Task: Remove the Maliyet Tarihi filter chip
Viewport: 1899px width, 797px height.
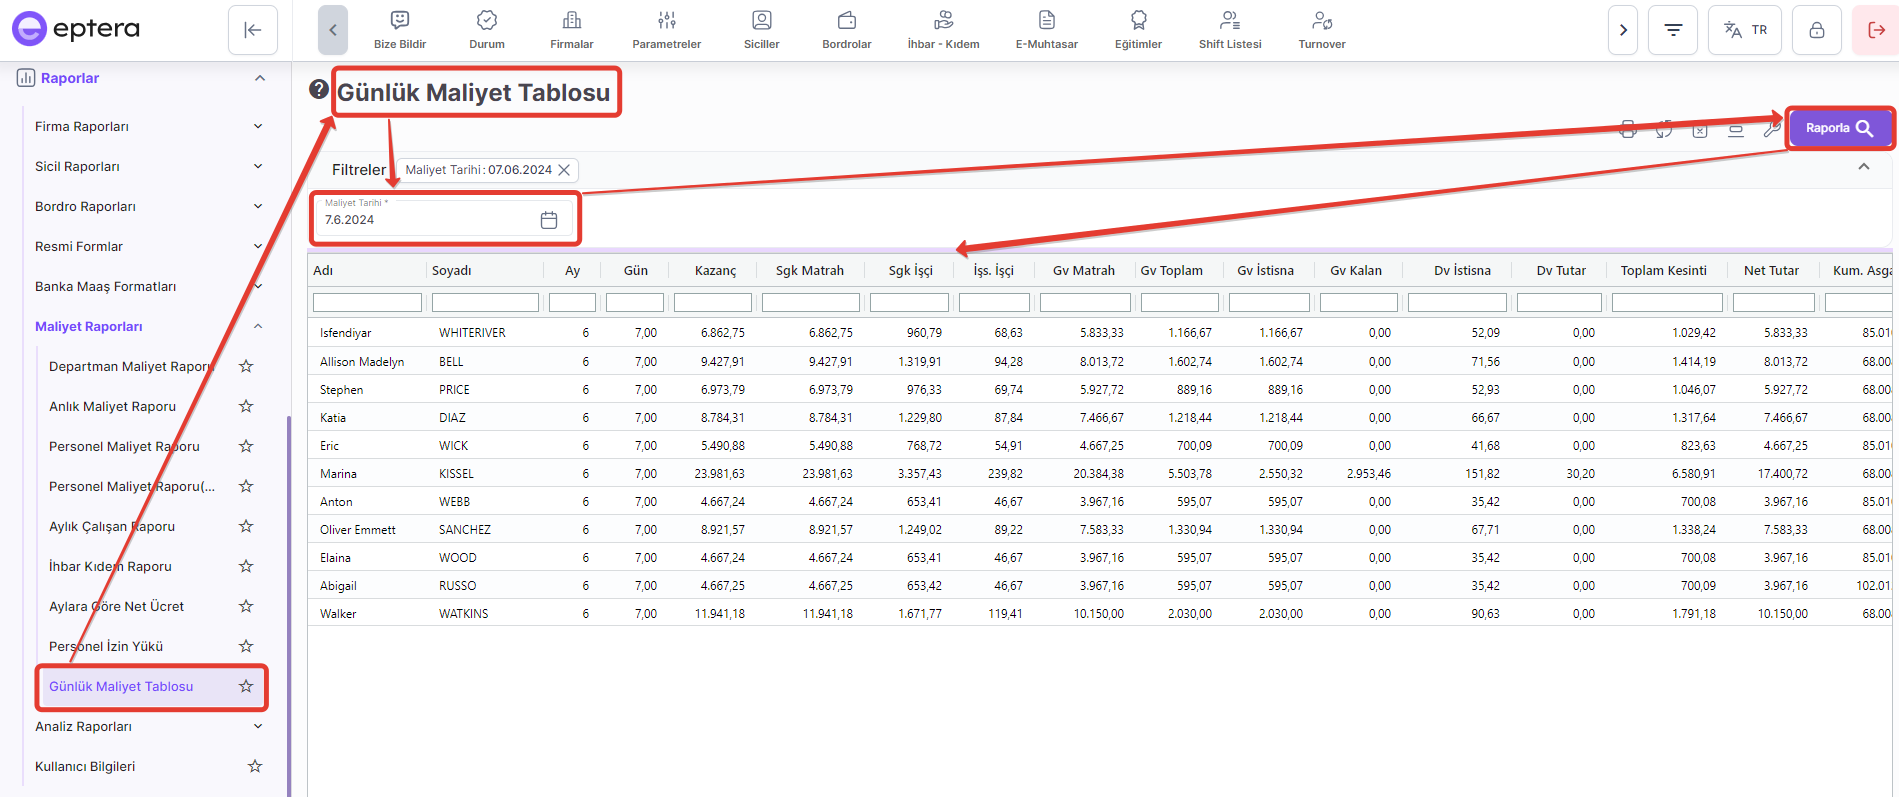Action: [x=564, y=170]
